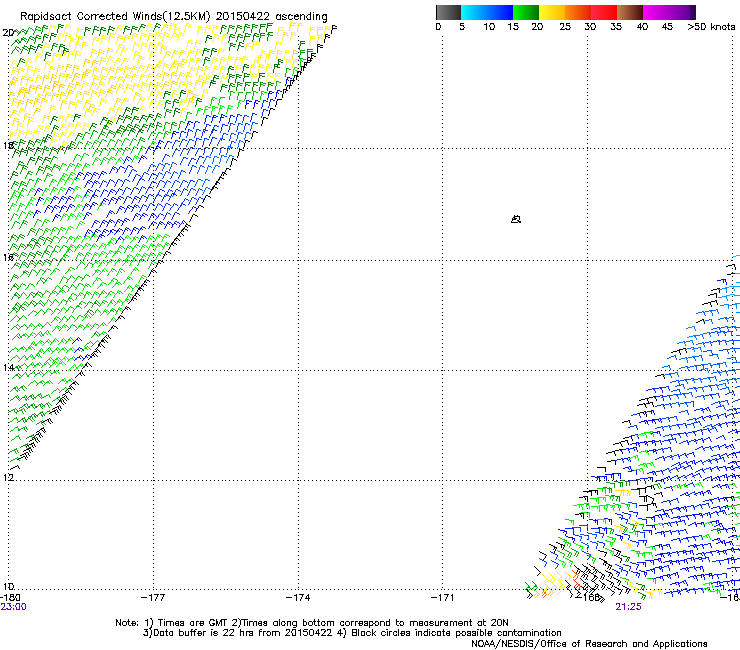Click the latitude label '14'
This screenshot has width=740, height=650.
click(8, 367)
